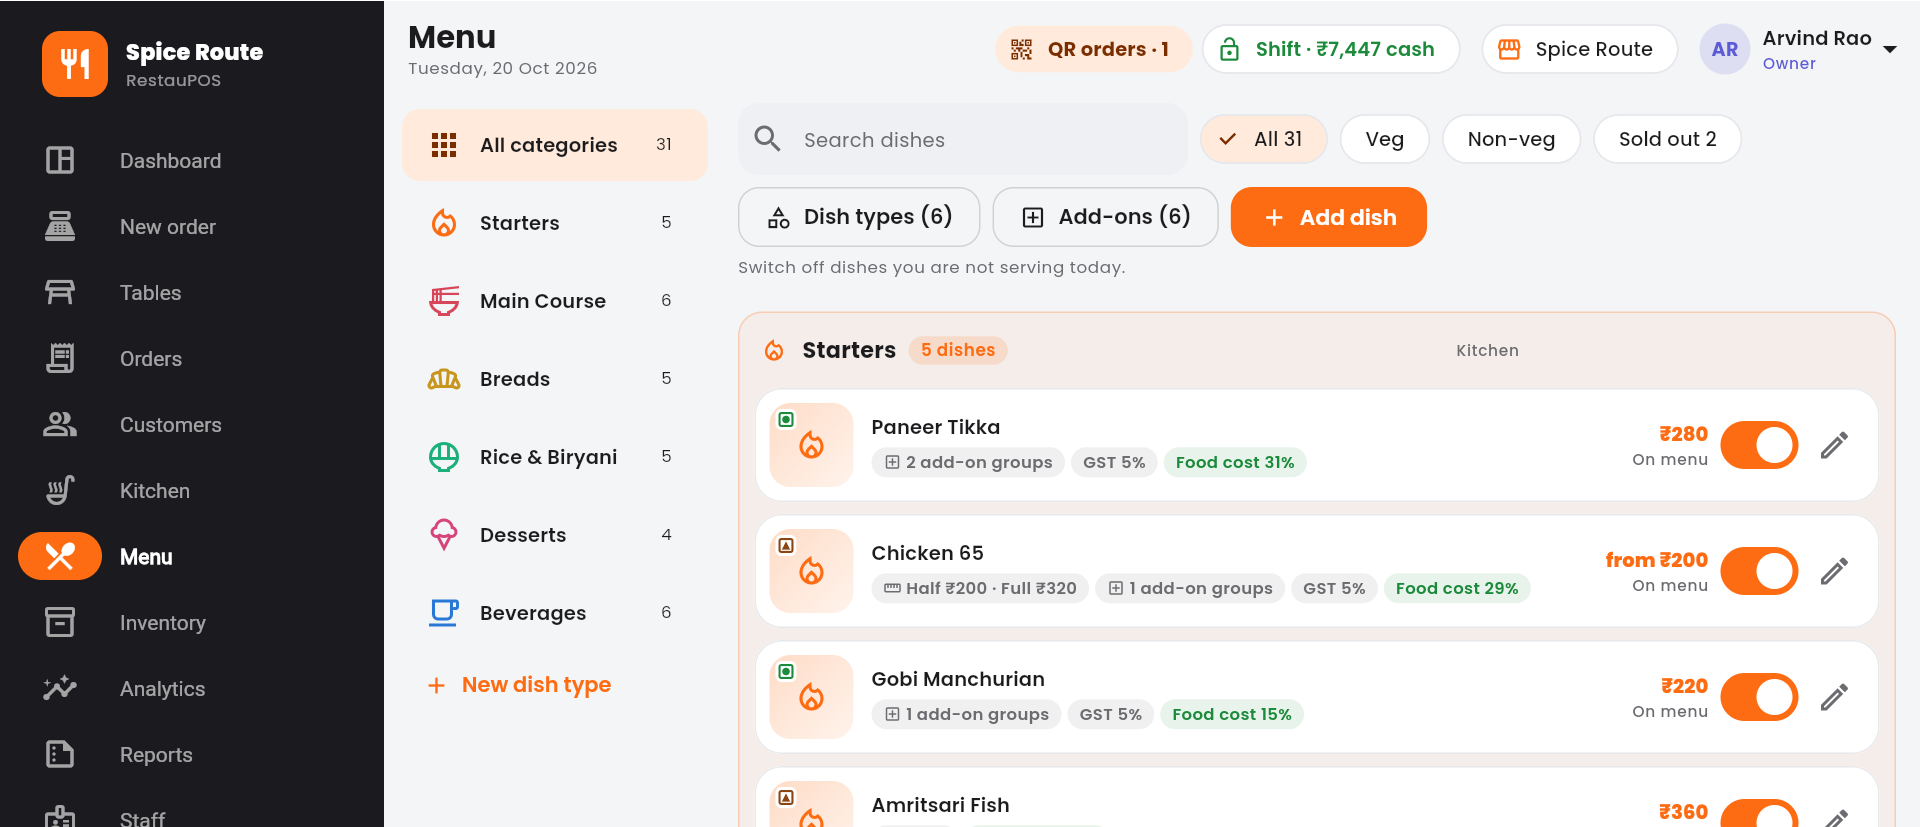Select All categories tab
The height and width of the screenshot is (827, 1920).
tap(555, 145)
